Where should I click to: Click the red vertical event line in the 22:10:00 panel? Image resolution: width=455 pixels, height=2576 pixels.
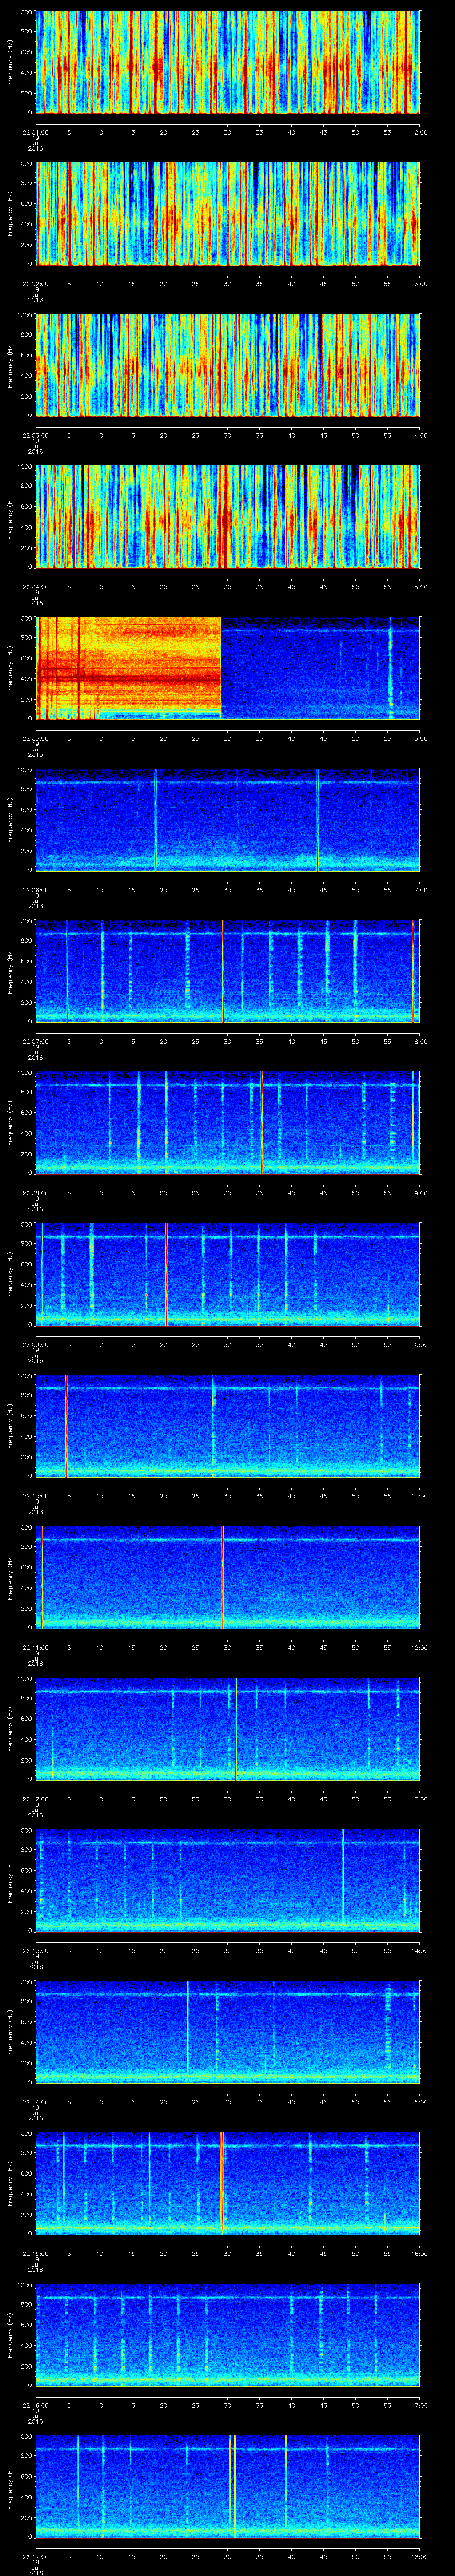(x=66, y=1426)
